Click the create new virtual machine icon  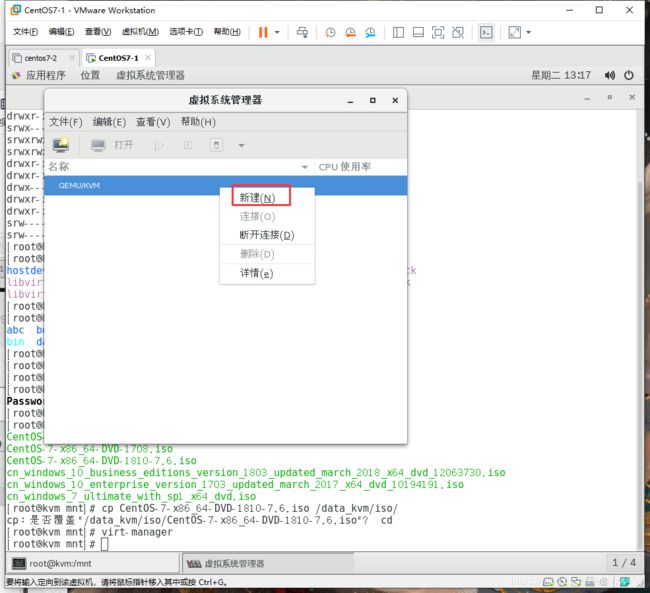61,145
